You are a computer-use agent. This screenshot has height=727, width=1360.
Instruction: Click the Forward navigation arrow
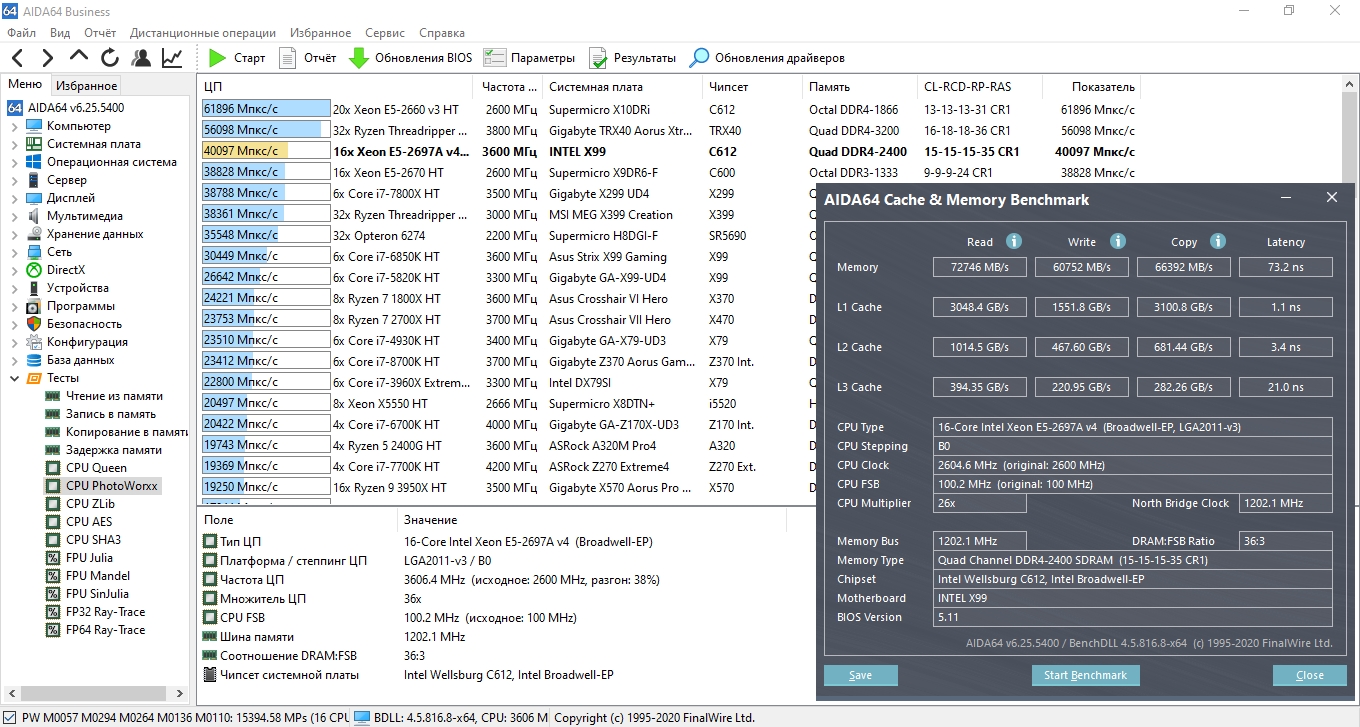point(46,58)
